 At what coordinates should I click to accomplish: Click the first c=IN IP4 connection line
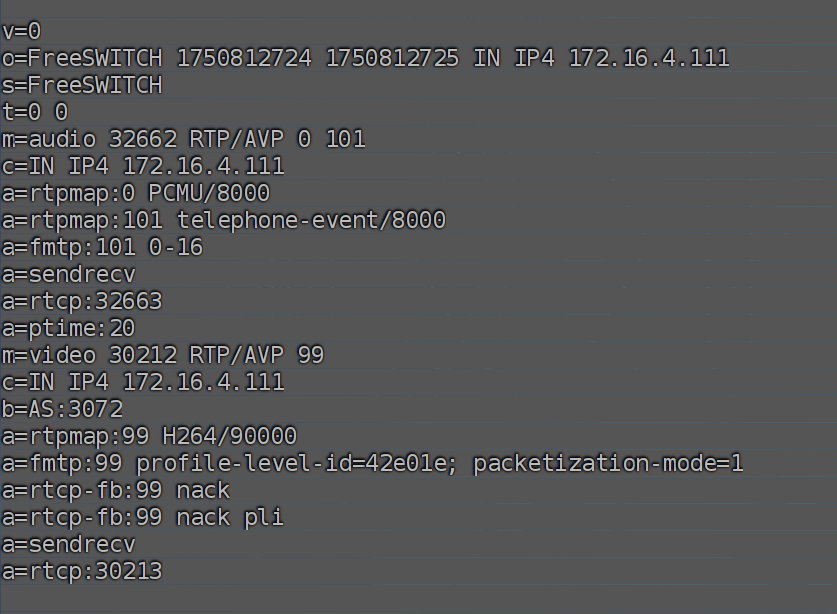(143, 166)
